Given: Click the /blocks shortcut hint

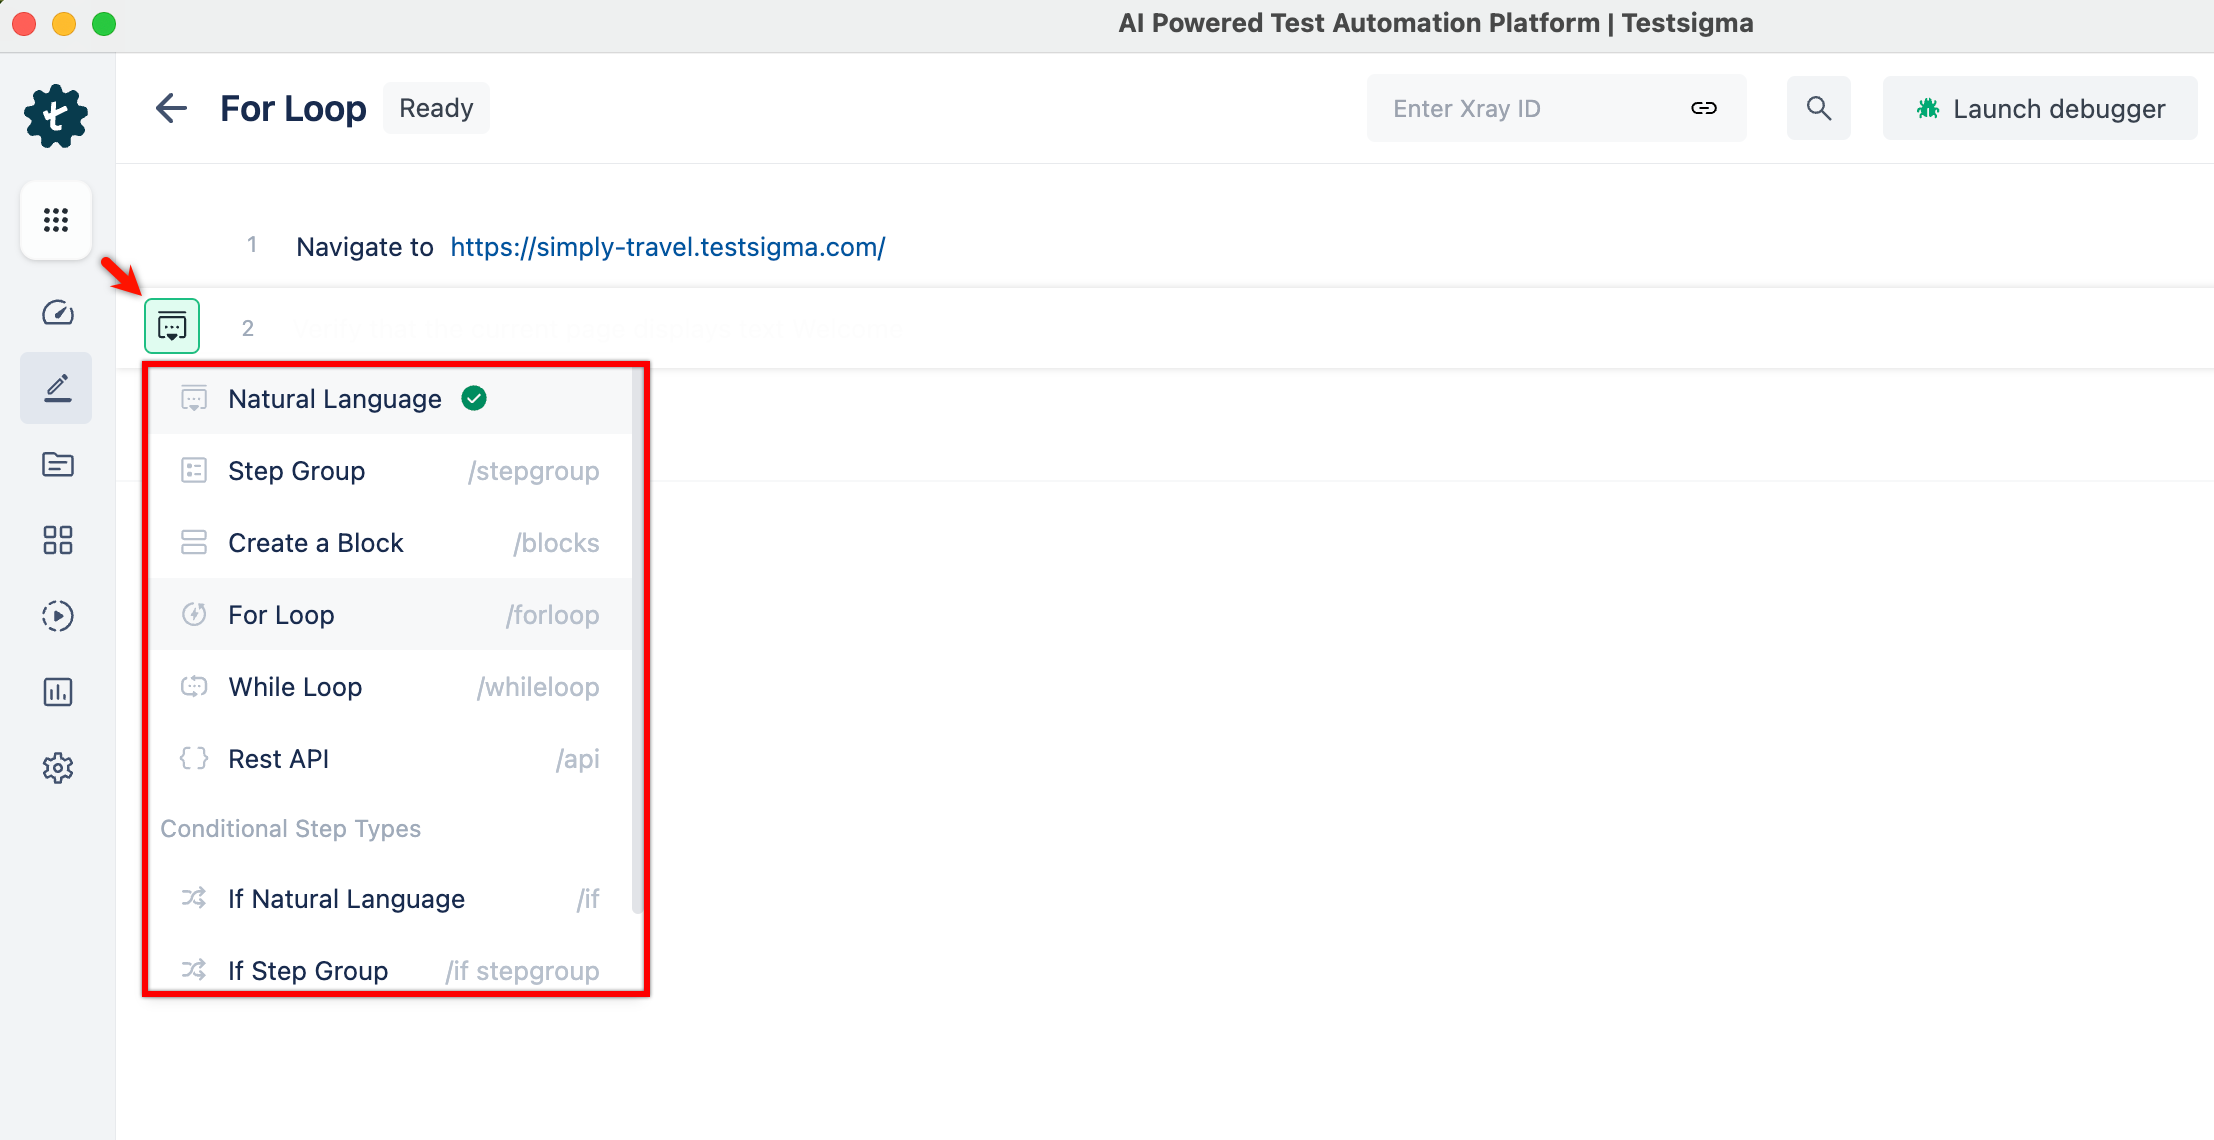Looking at the screenshot, I should [x=556, y=543].
